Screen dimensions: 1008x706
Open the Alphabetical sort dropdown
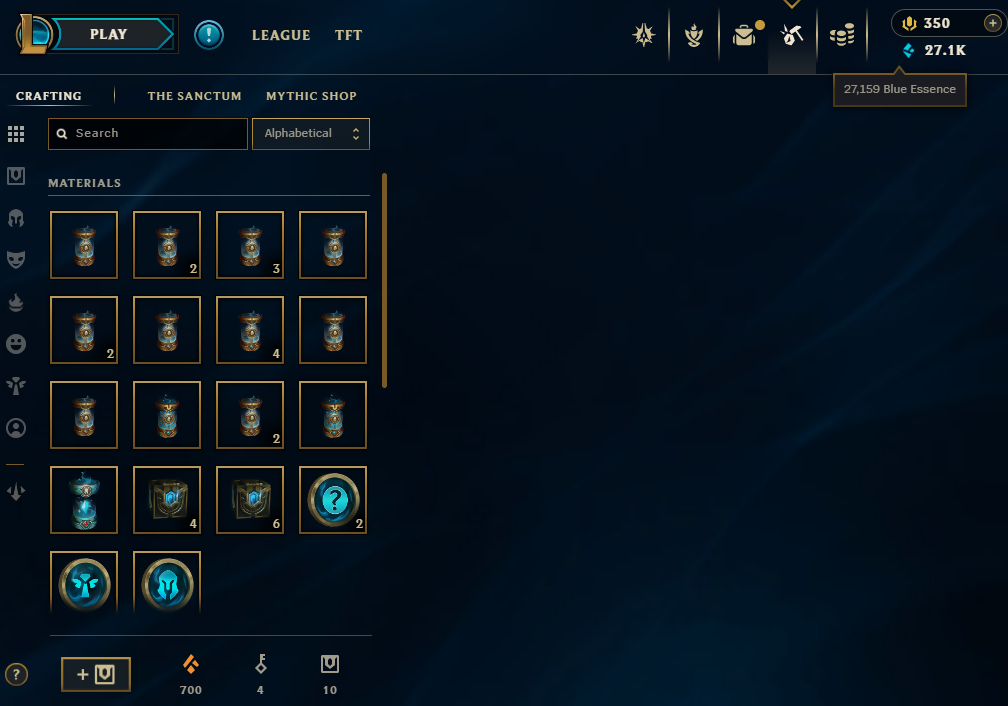point(311,134)
